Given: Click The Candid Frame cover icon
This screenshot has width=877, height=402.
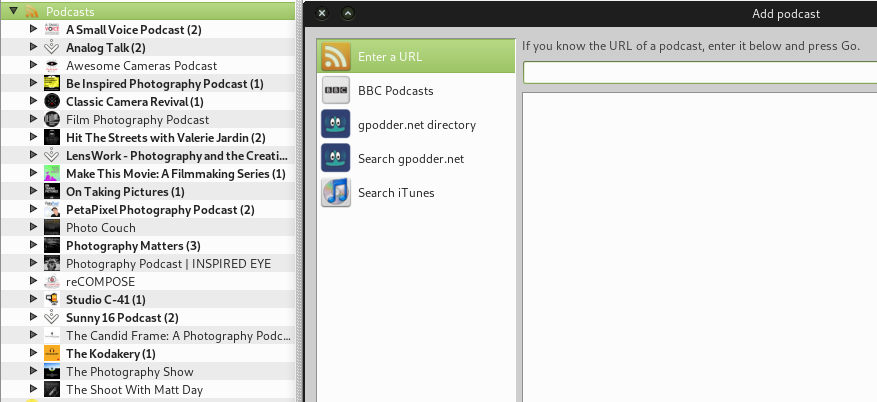Looking at the screenshot, I should 51,335.
